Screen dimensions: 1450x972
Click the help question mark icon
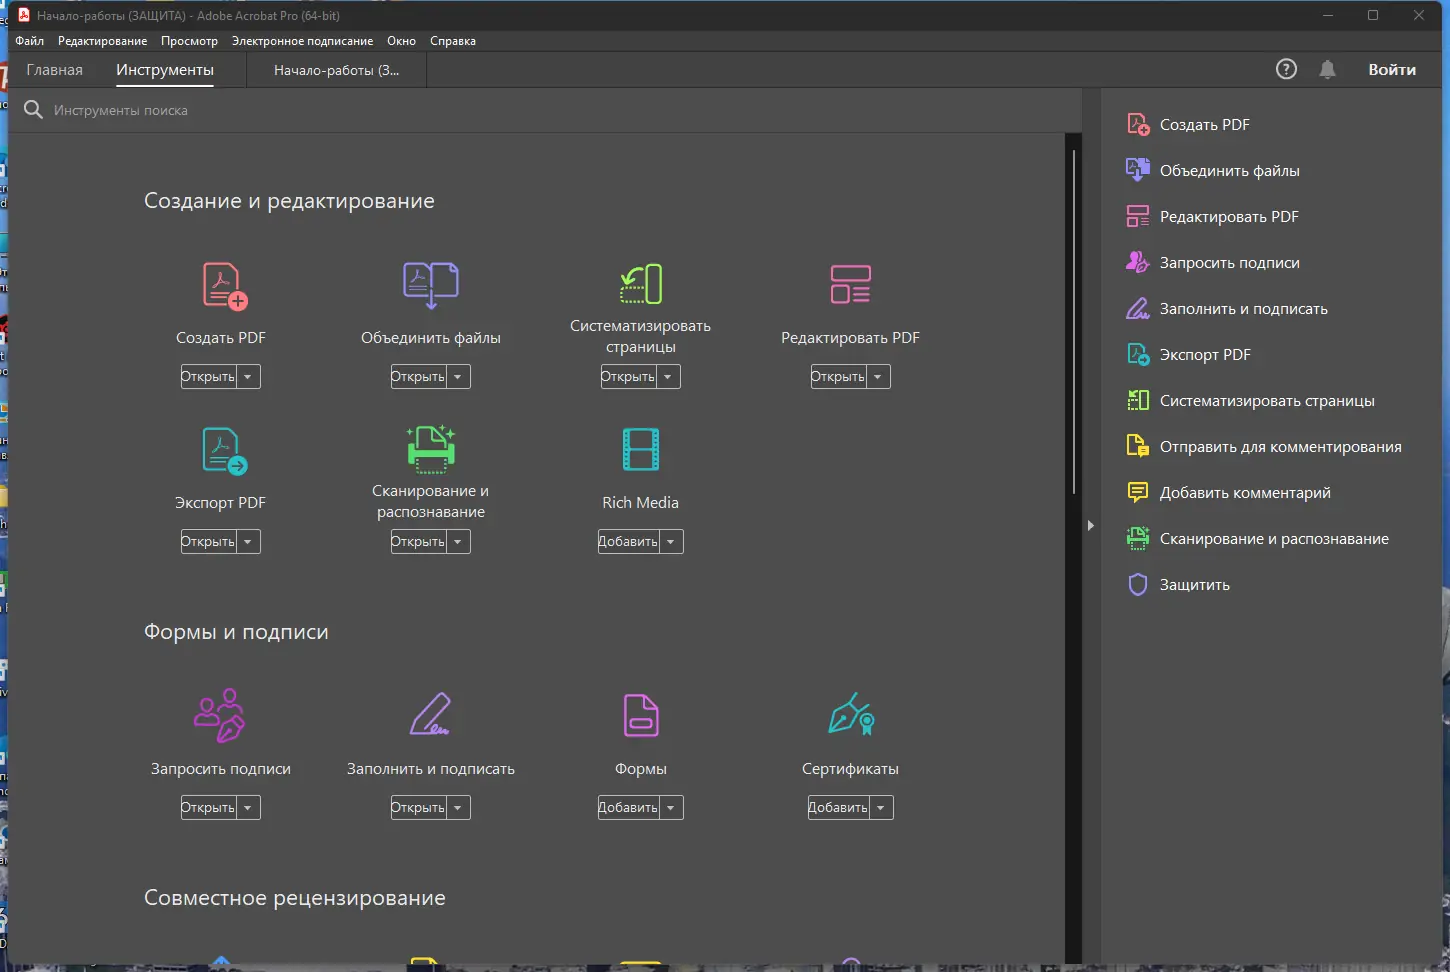click(1286, 69)
